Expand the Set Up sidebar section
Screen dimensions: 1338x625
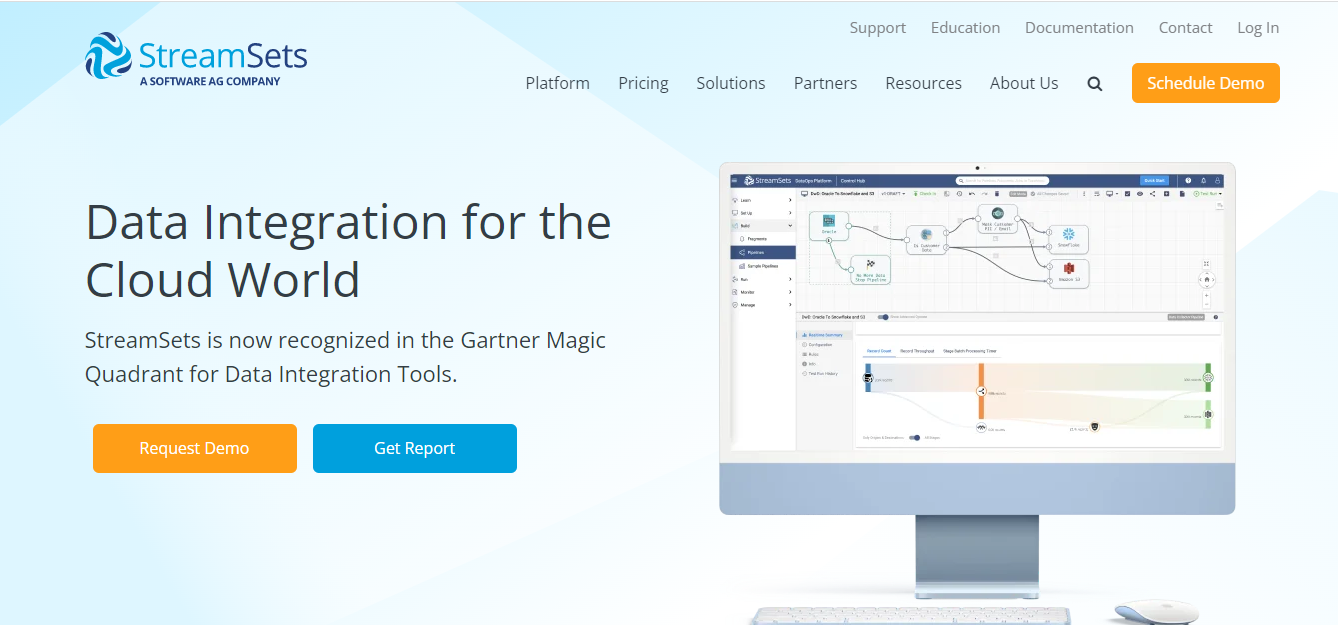pyautogui.click(x=762, y=213)
